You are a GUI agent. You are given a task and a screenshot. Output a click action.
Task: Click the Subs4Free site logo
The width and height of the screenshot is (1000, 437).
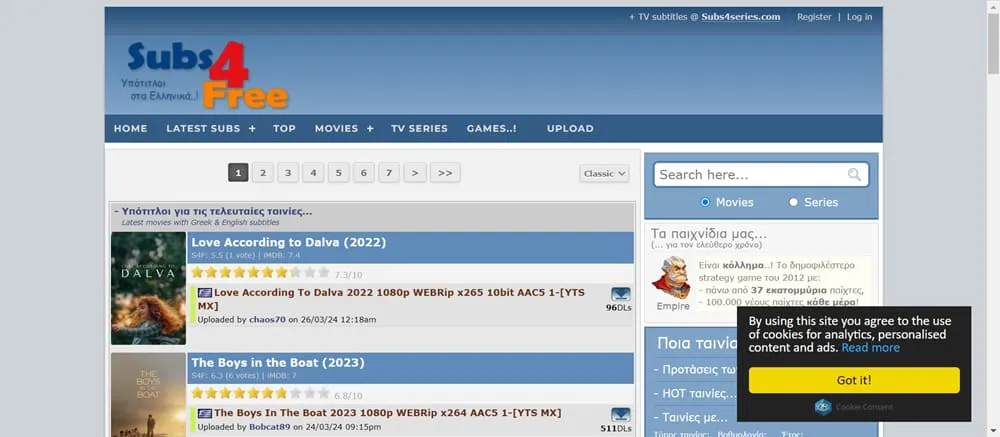click(205, 75)
